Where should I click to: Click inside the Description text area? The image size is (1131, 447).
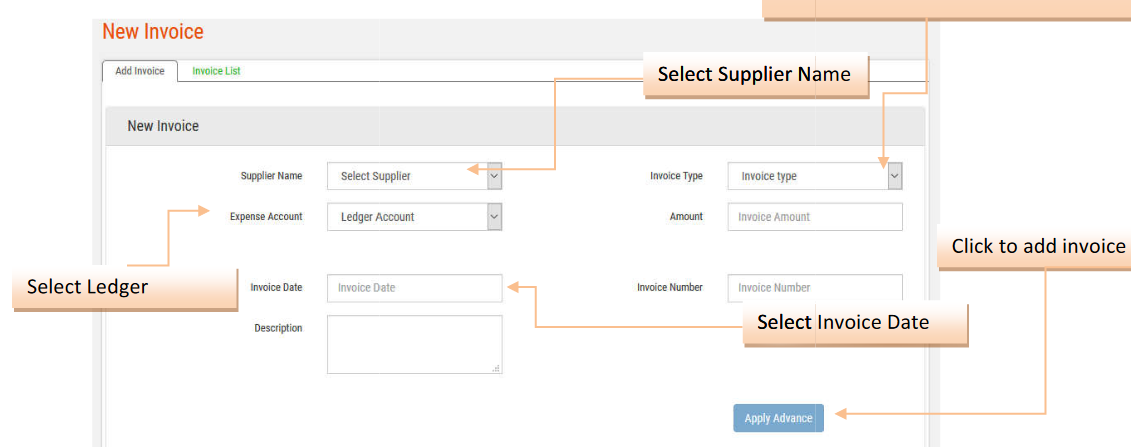click(414, 344)
